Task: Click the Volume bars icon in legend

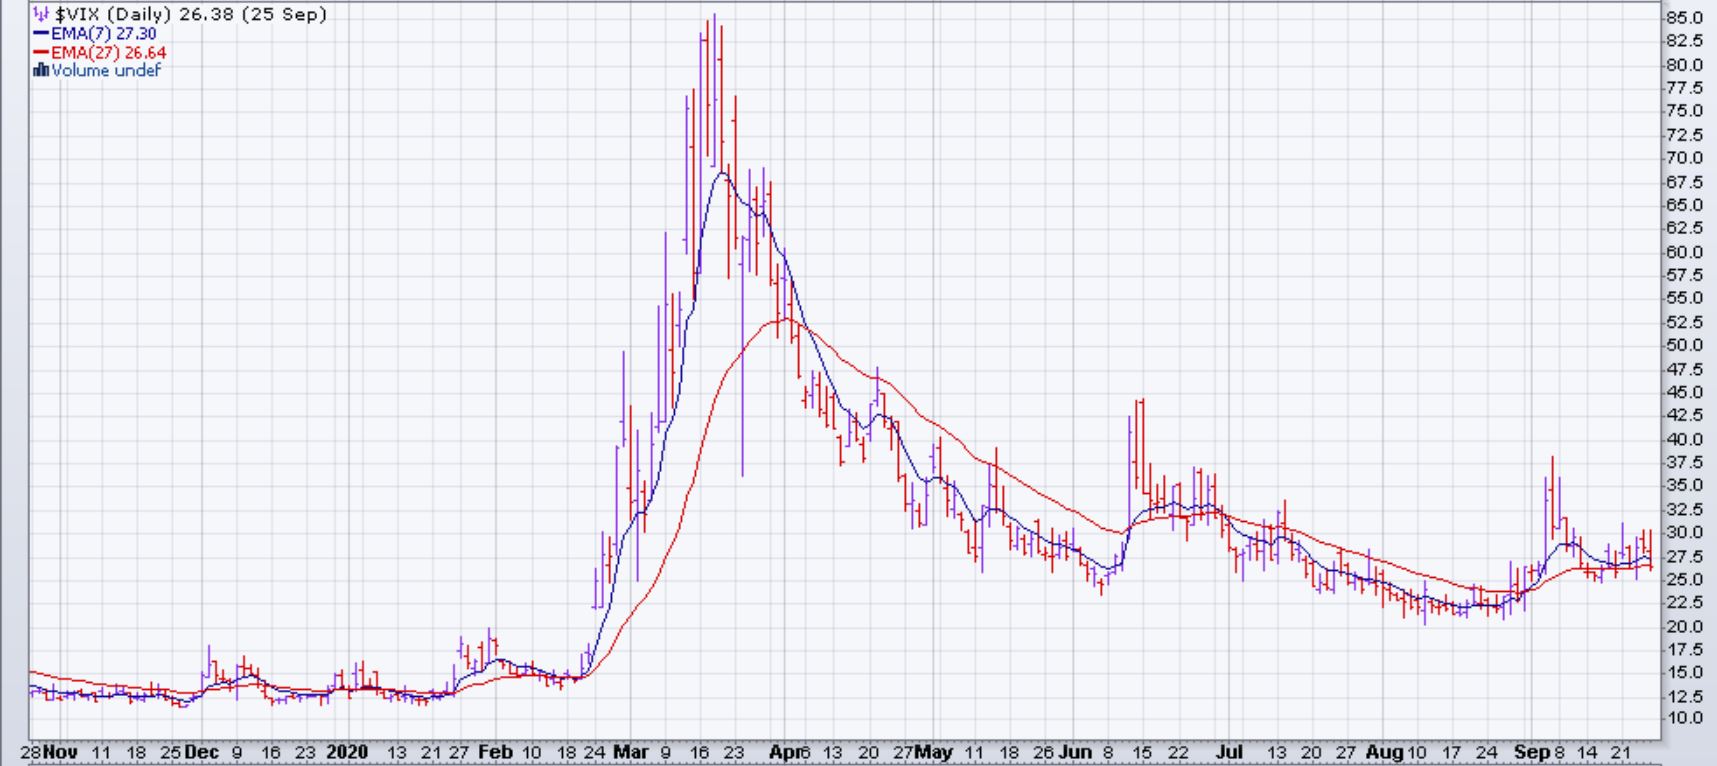Action: pos(41,70)
